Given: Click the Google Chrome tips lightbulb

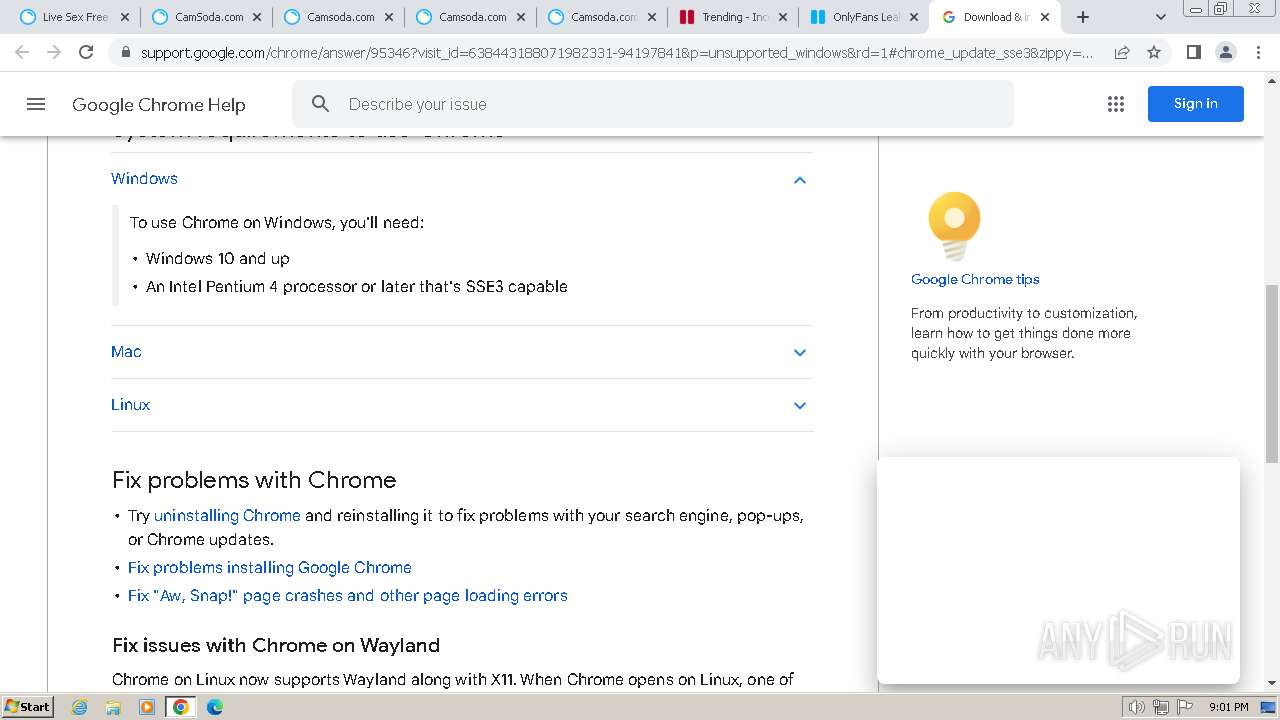Looking at the screenshot, I should coord(954,226).
